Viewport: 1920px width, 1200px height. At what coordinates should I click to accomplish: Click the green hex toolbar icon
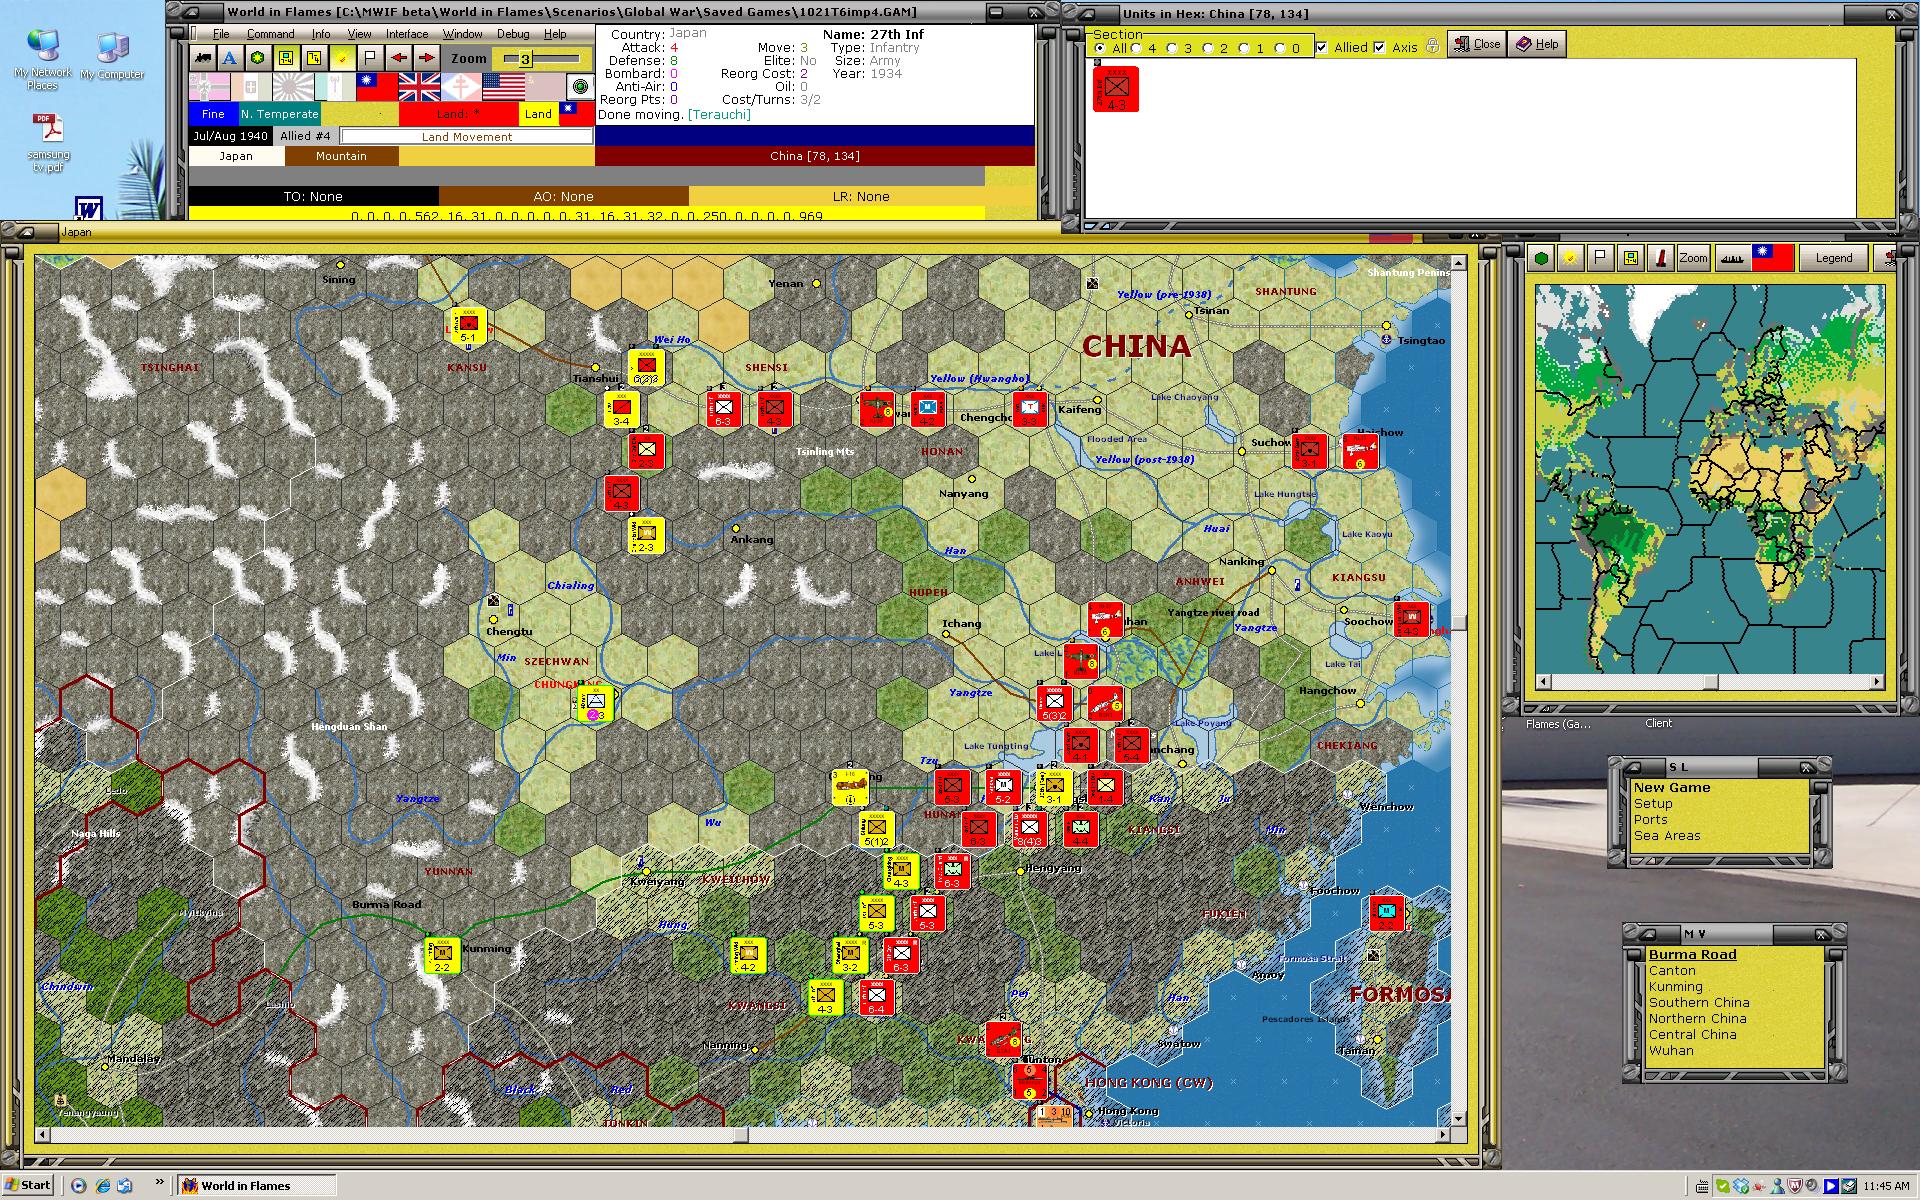tap(258, 58)
